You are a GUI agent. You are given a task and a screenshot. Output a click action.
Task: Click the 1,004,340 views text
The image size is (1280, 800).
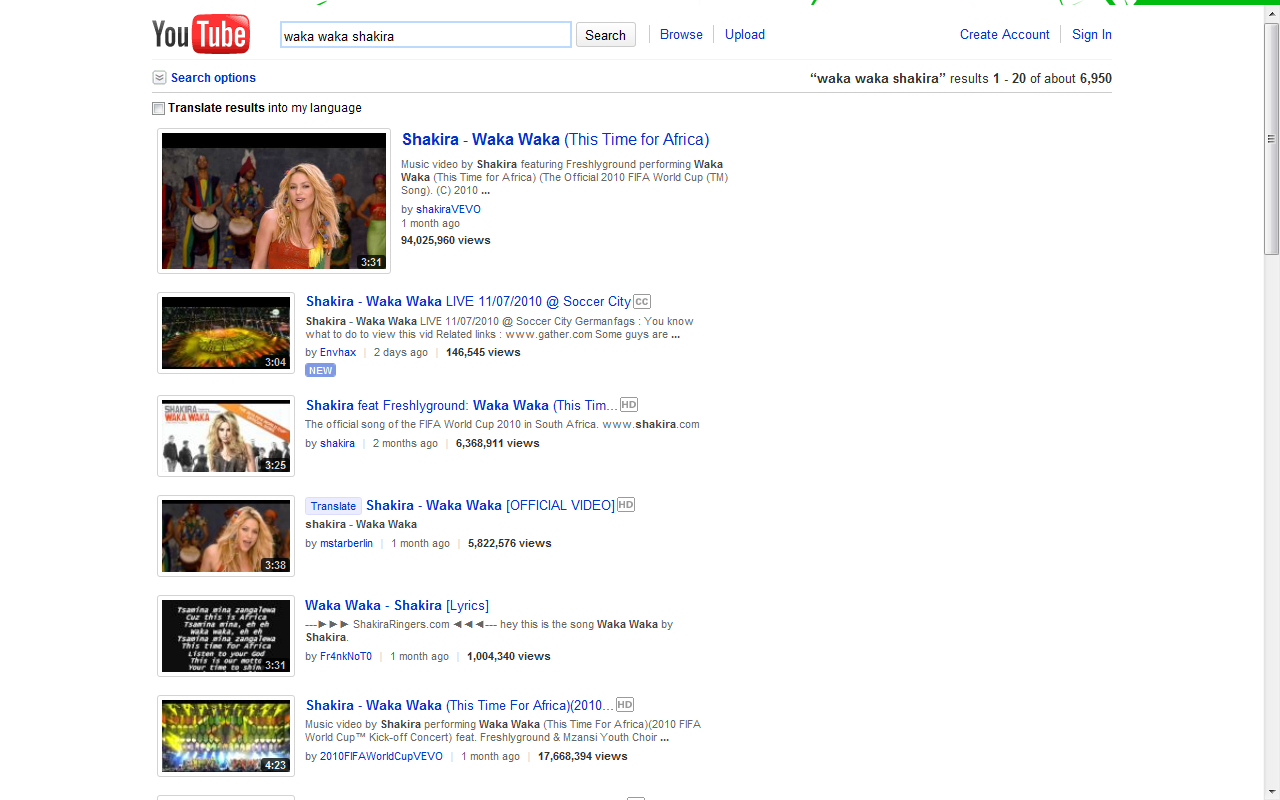[x=509, y=657]
